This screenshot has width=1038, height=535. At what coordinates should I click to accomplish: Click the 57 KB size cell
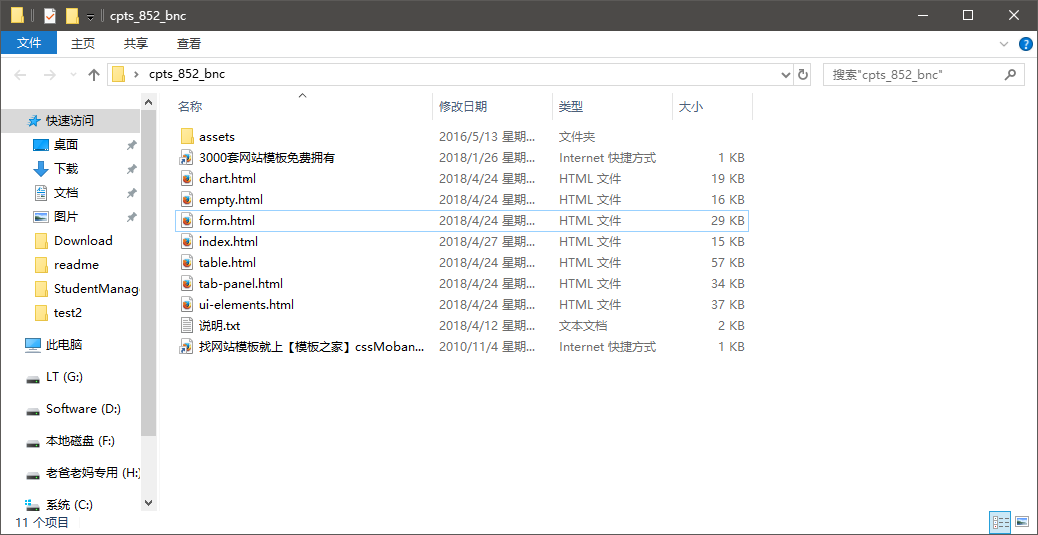click(x=728, y=263)
